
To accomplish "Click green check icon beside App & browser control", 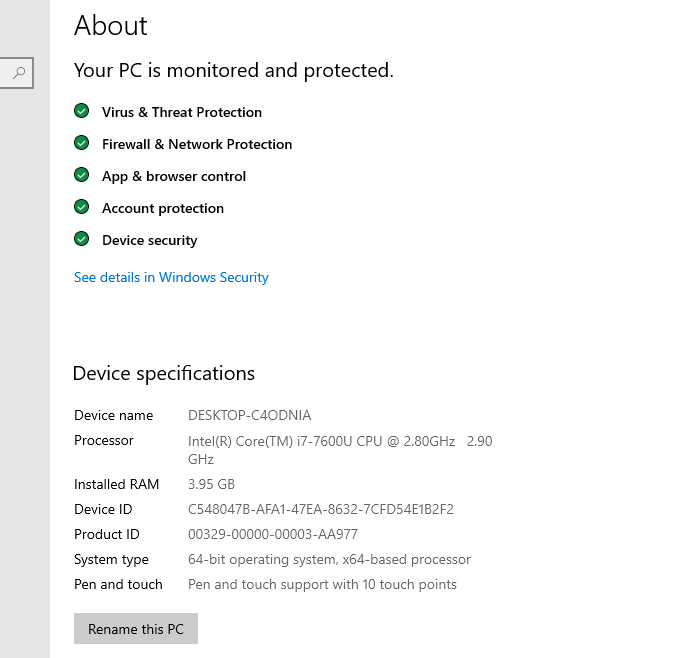I will point(82,176).
